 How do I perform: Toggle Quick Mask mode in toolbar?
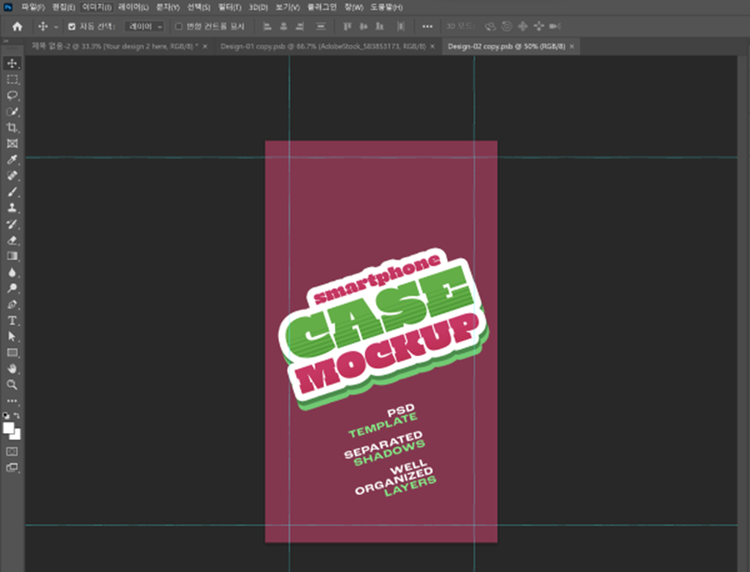13,451
